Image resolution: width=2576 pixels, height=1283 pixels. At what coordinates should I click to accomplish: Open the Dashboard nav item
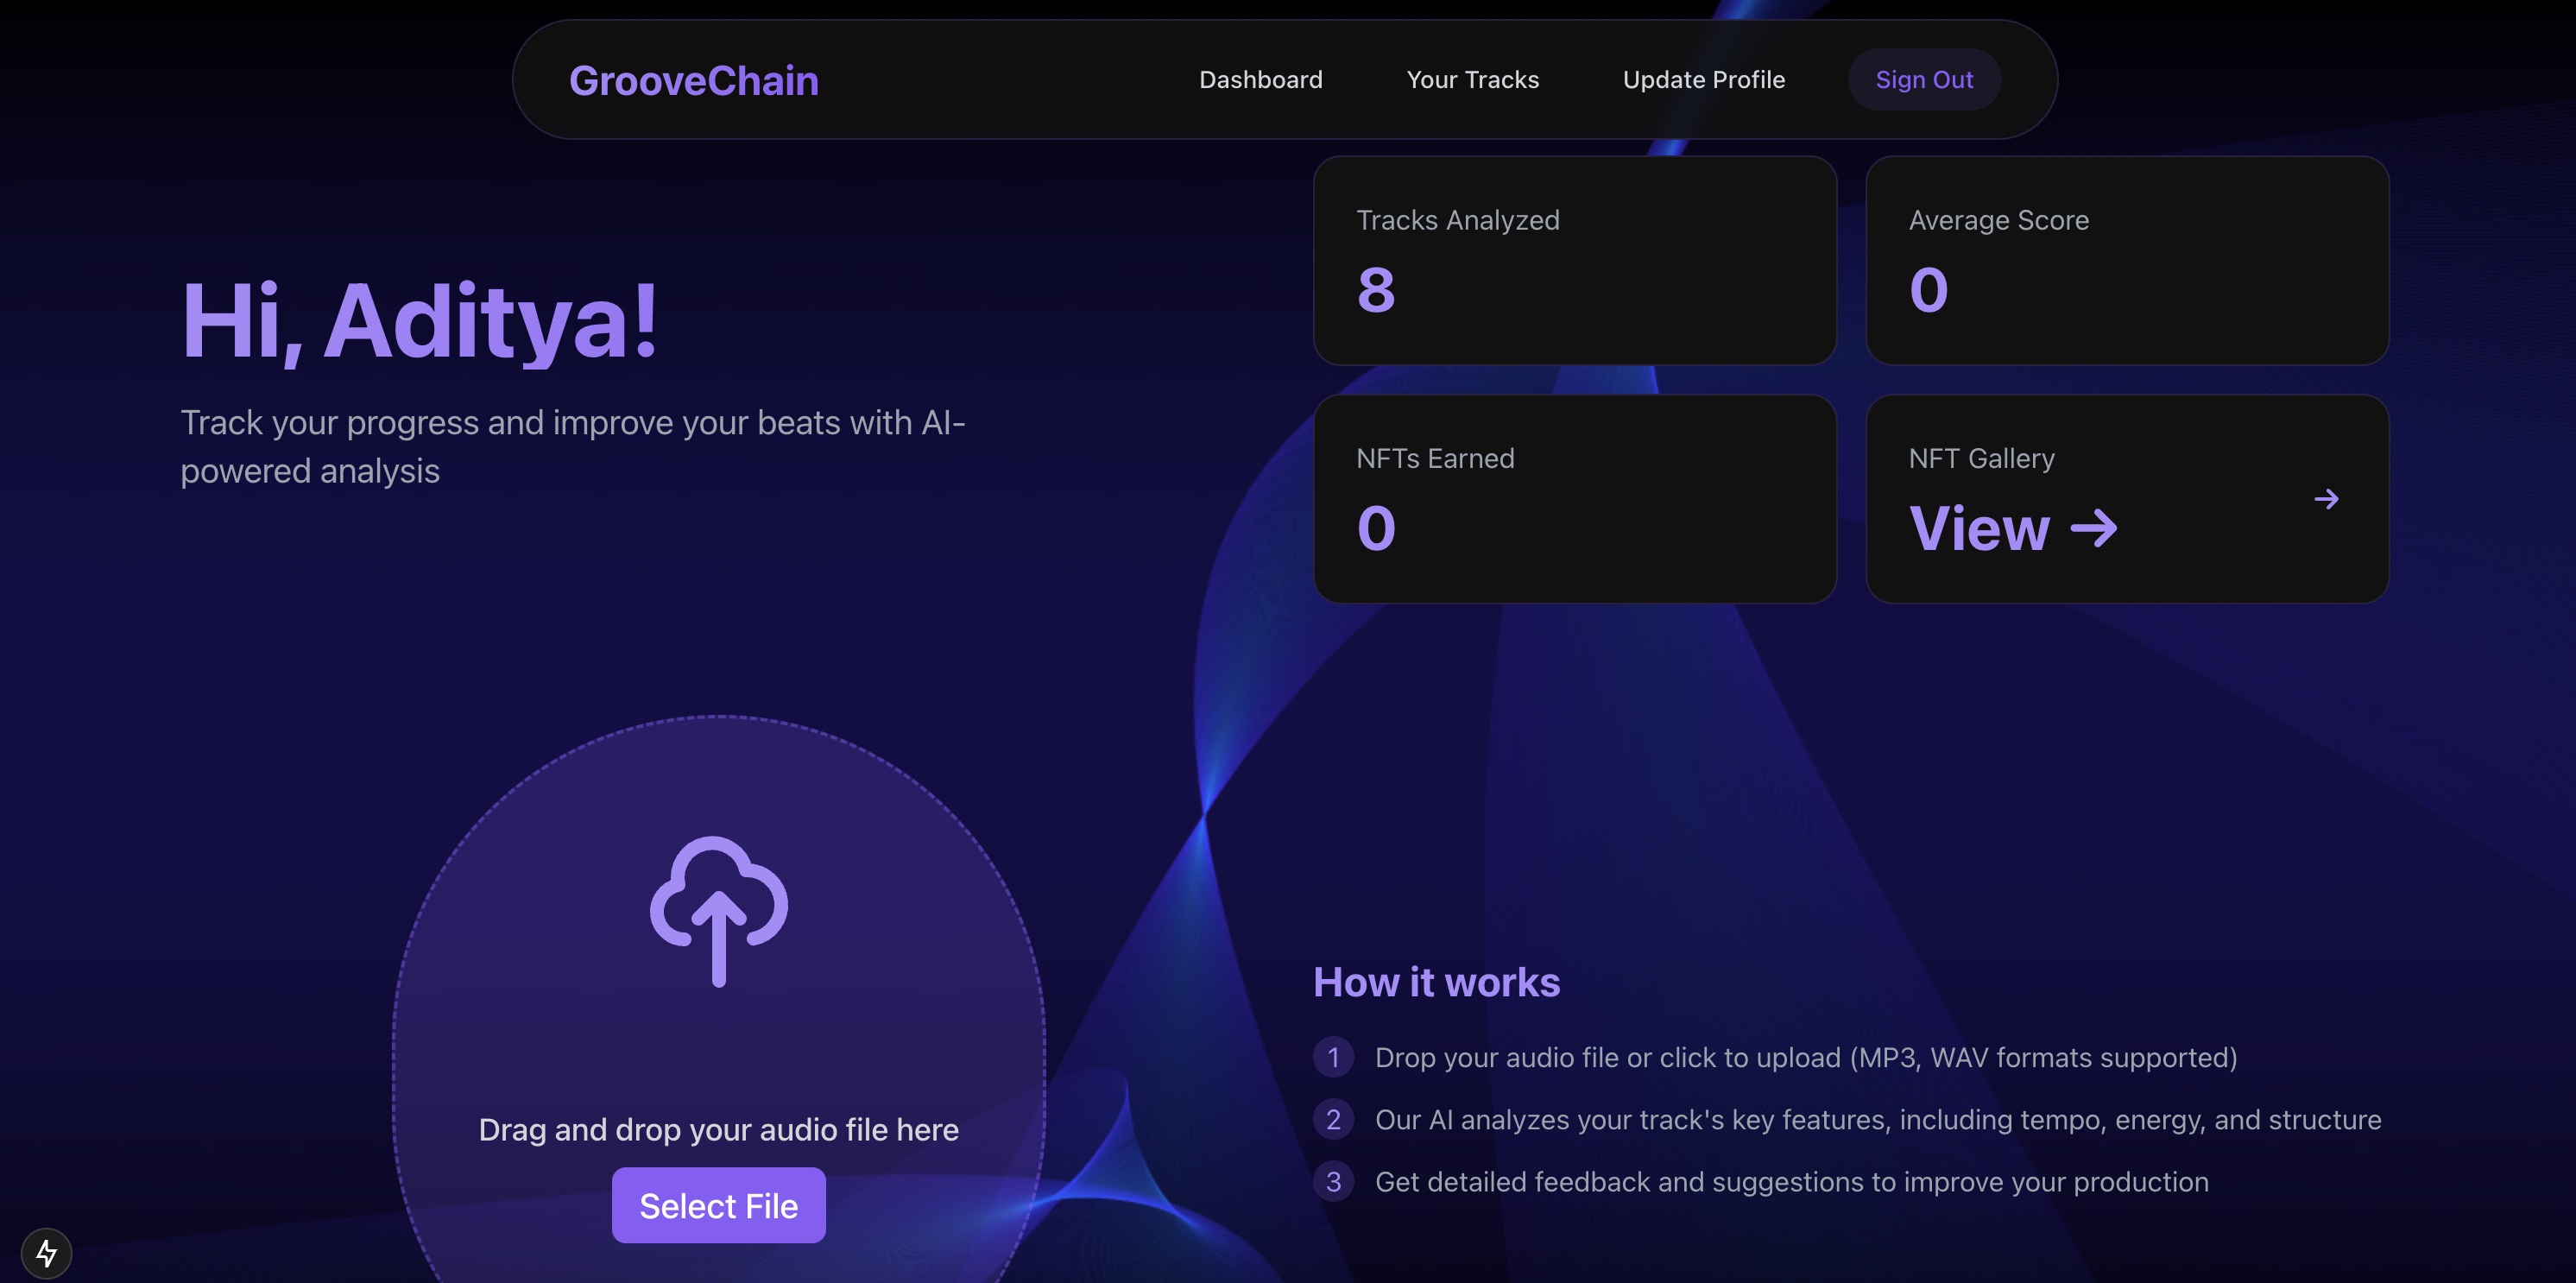point(1260,80)
